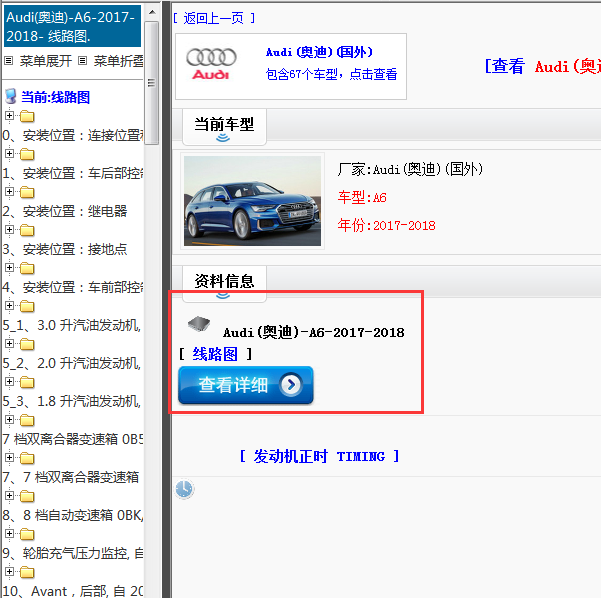This screenshot has width=601, height=598.
Task: Click the clock icon under engine timing
Action: pos(184,489)
